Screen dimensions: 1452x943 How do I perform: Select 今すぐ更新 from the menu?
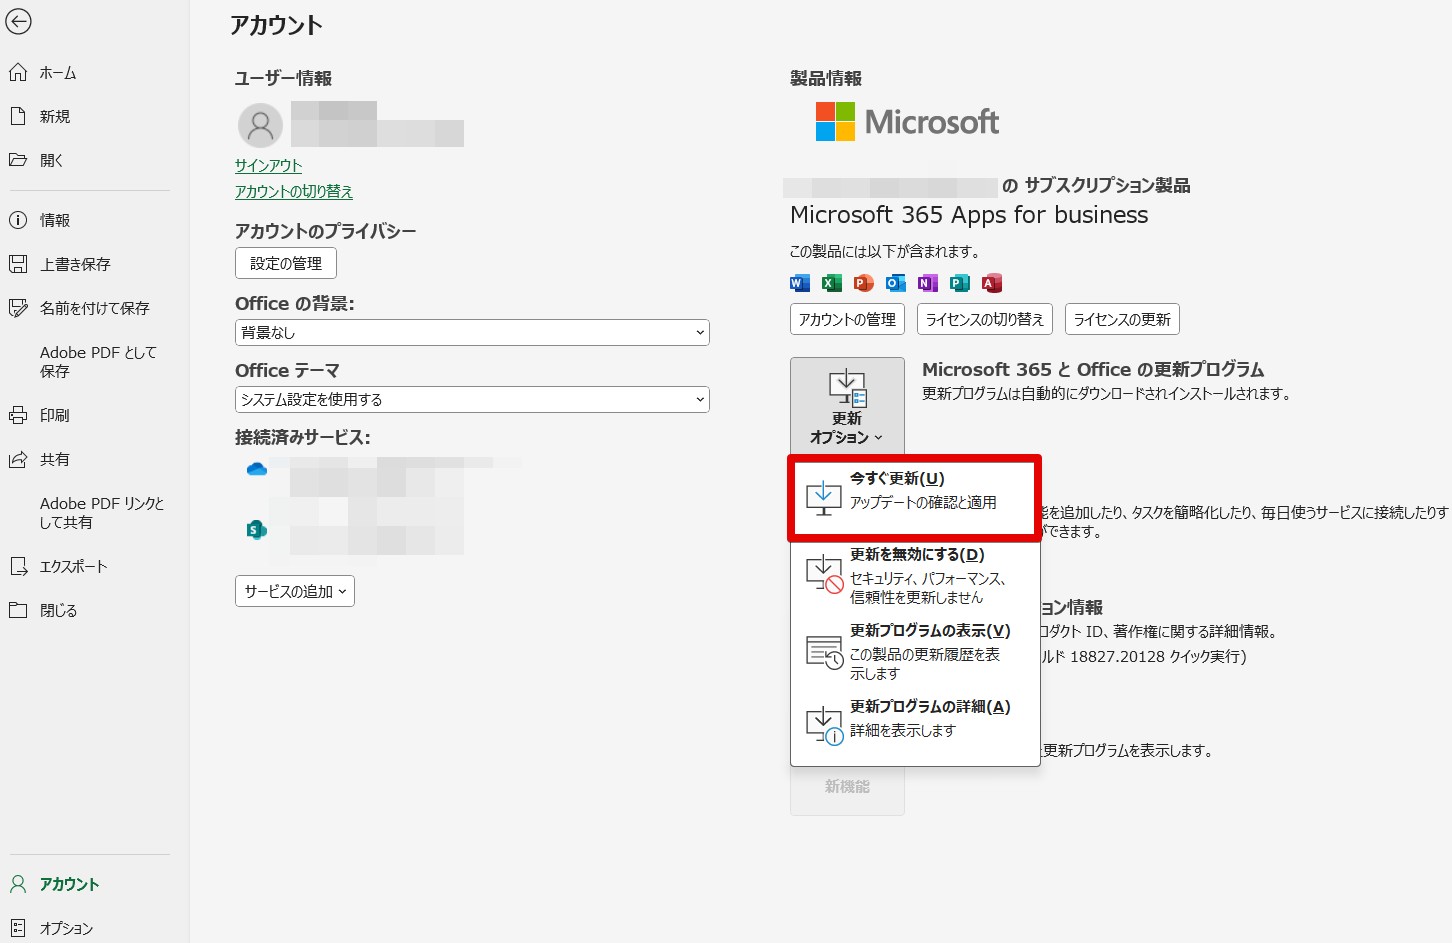point(914,497)
